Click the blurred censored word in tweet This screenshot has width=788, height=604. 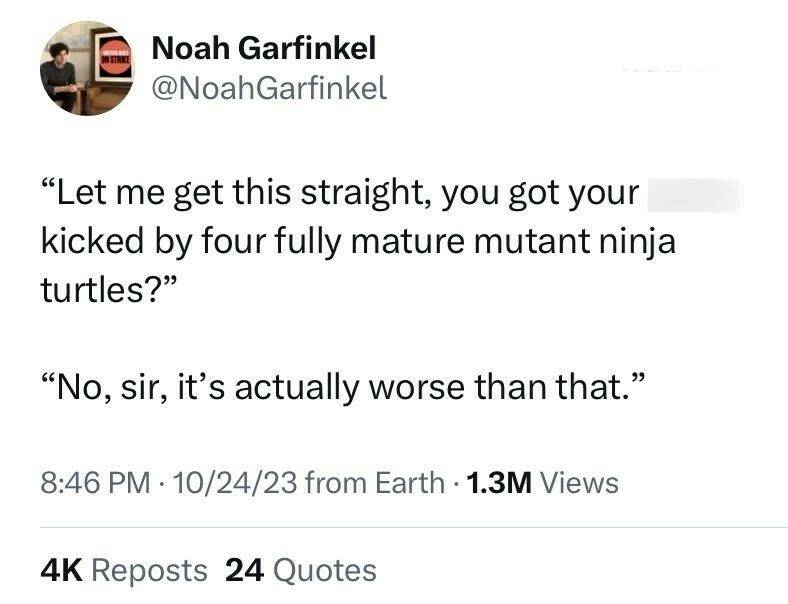(x=694, y=193)
